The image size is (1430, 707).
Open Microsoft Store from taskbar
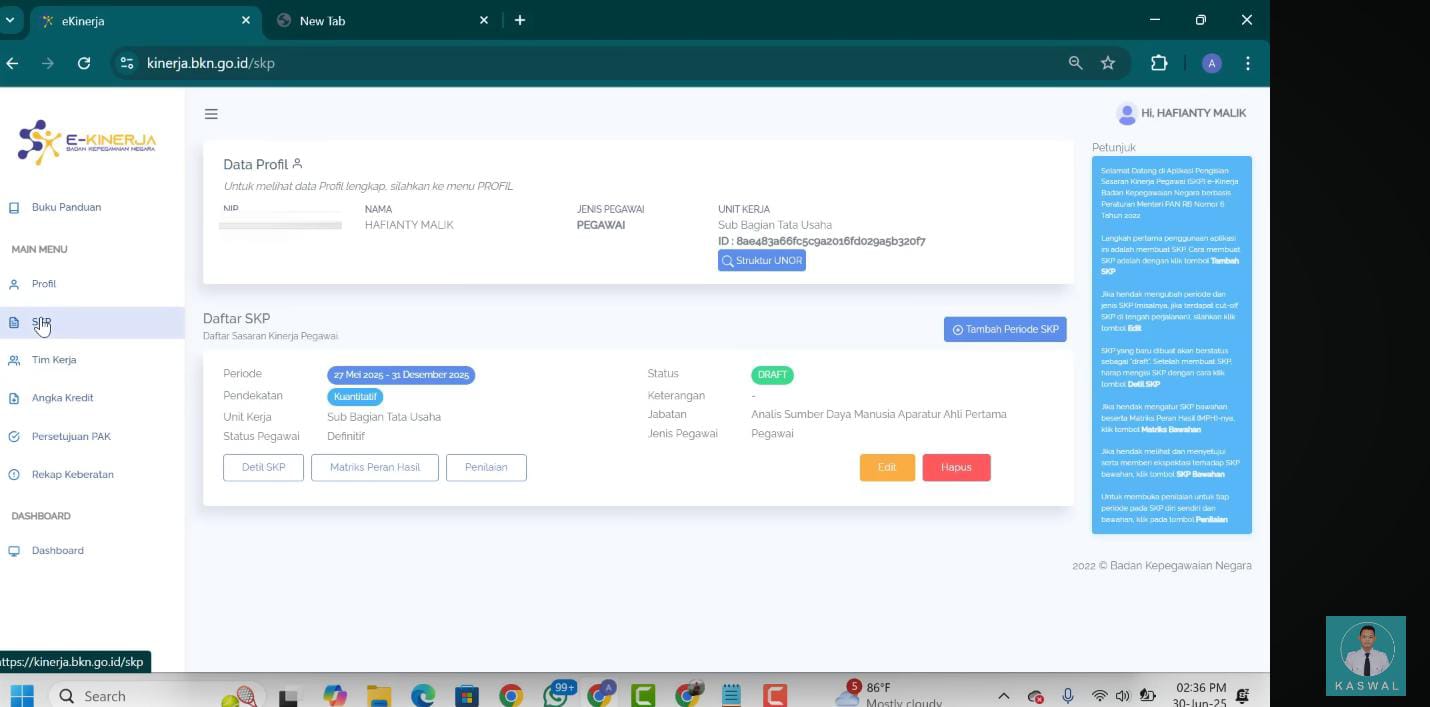tap(466, 696)
